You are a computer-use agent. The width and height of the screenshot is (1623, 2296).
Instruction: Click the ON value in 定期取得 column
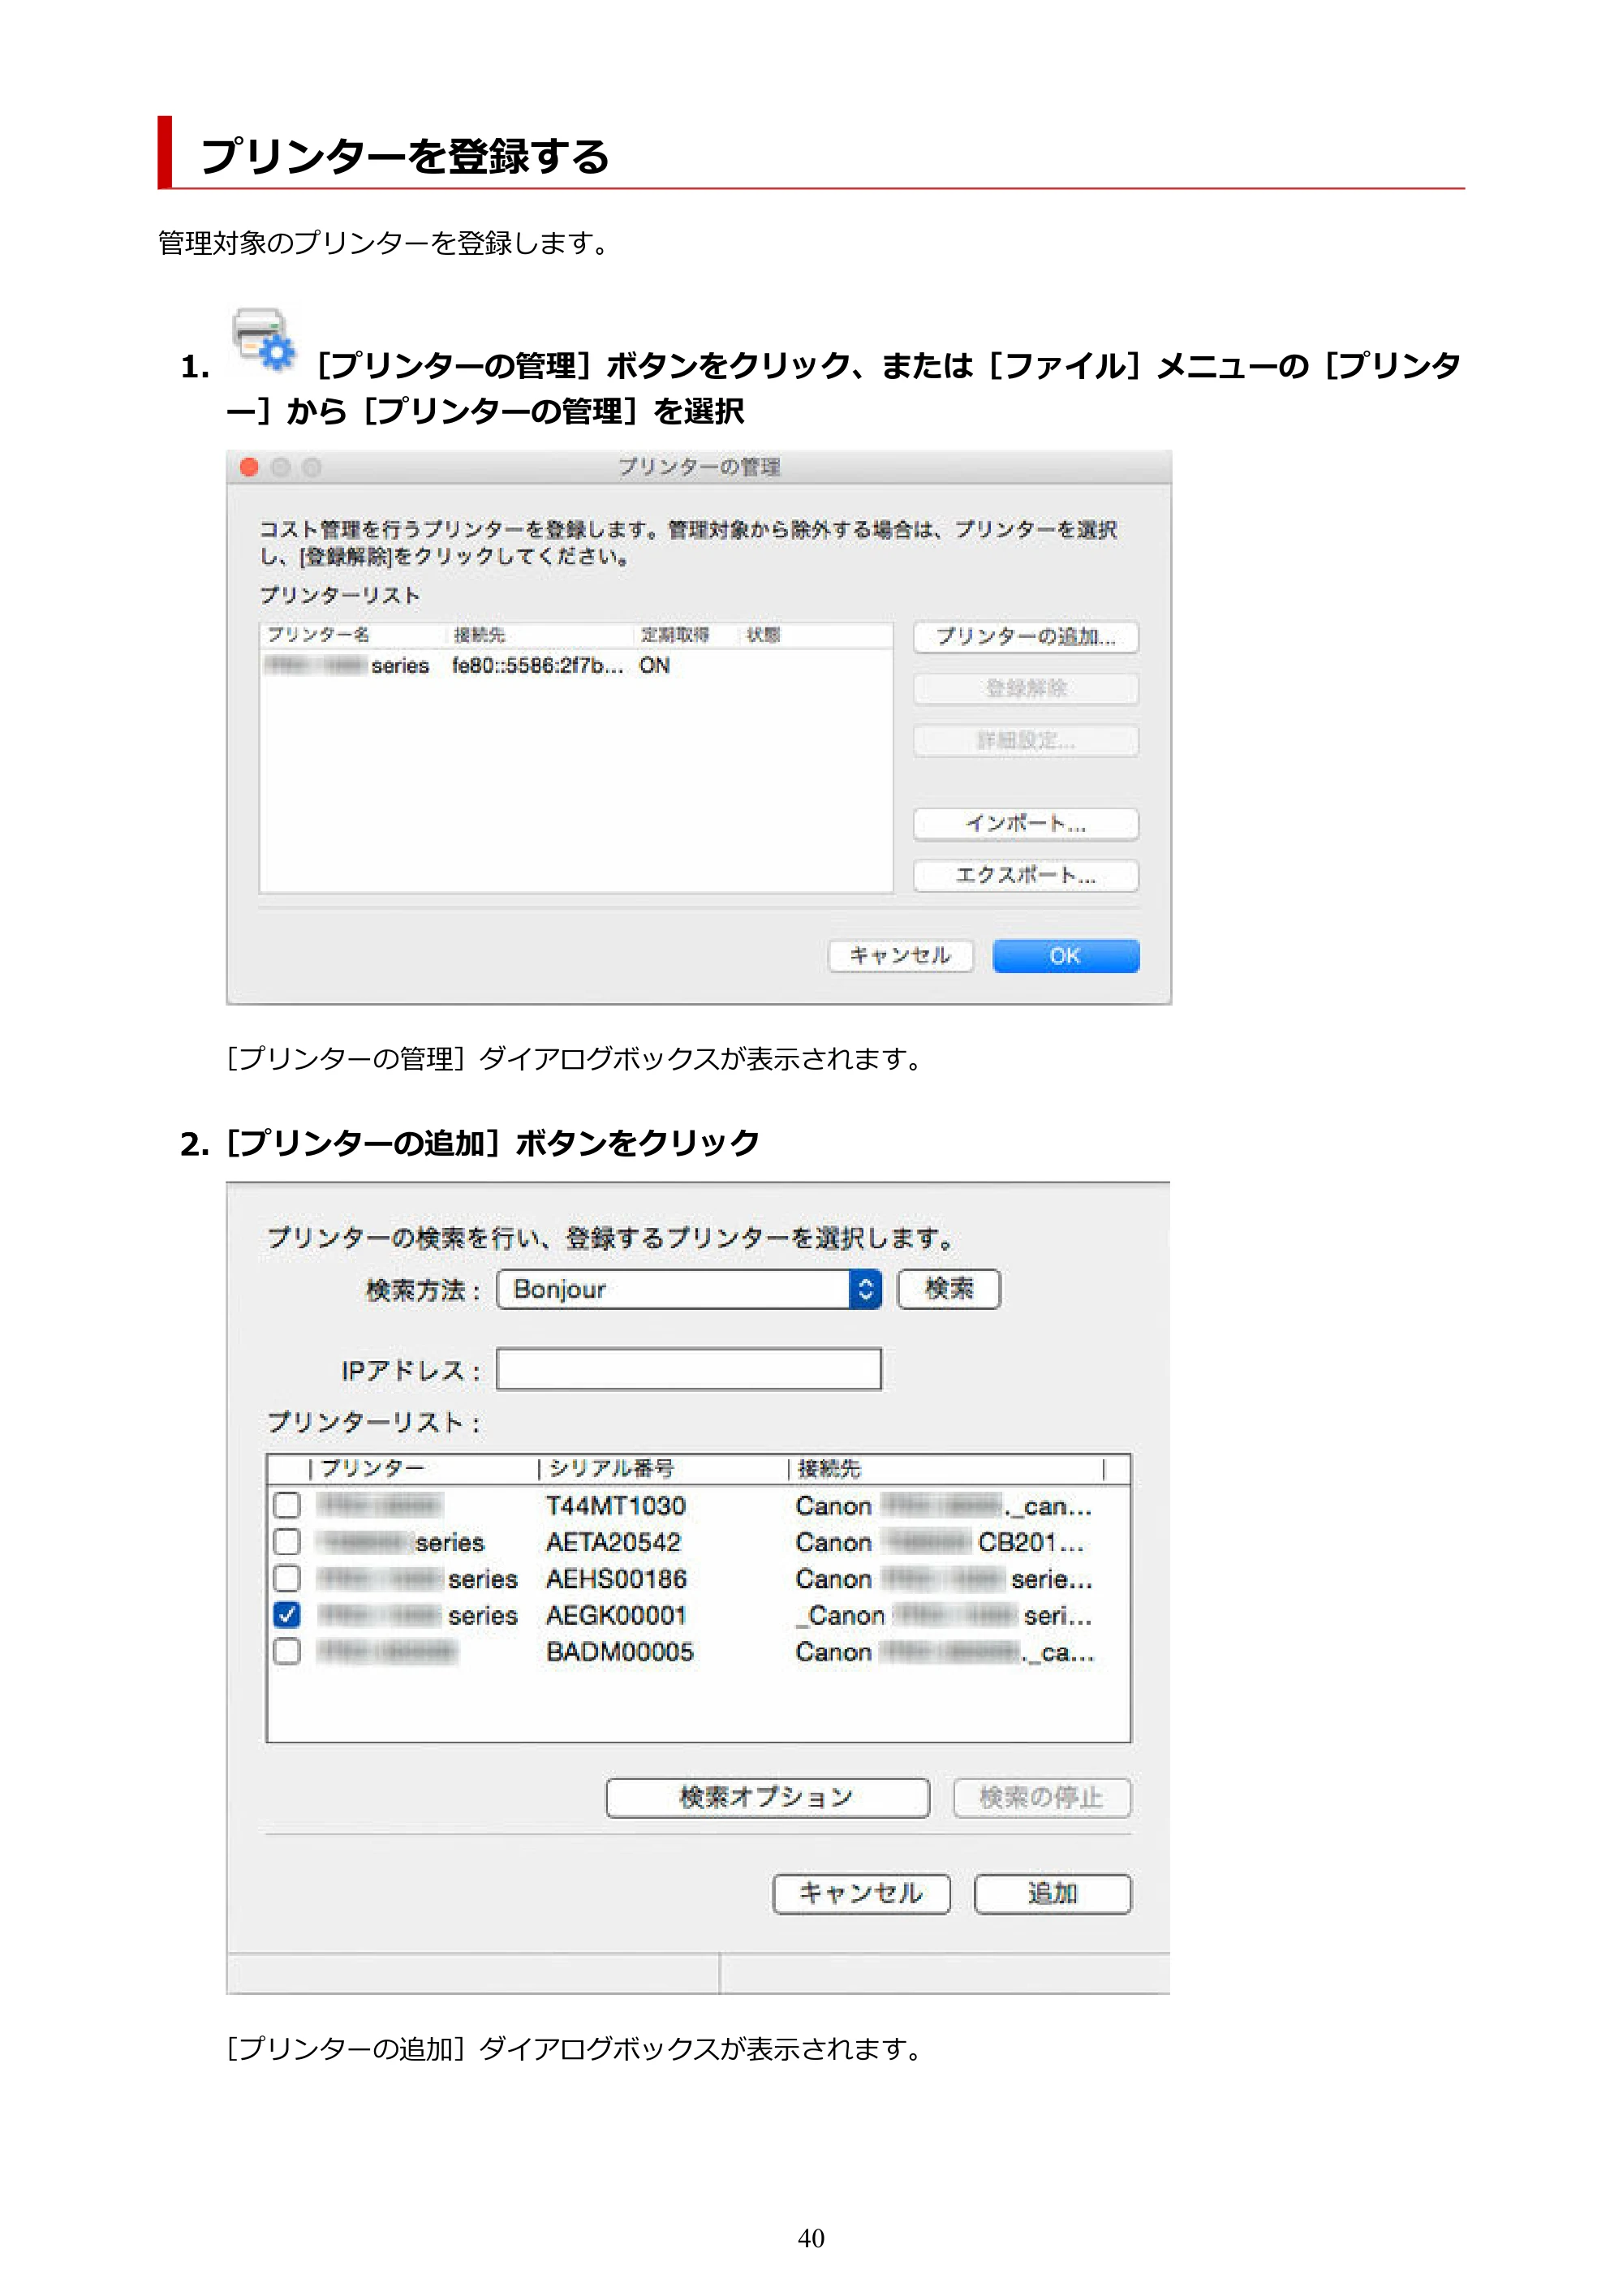(655, 666)
